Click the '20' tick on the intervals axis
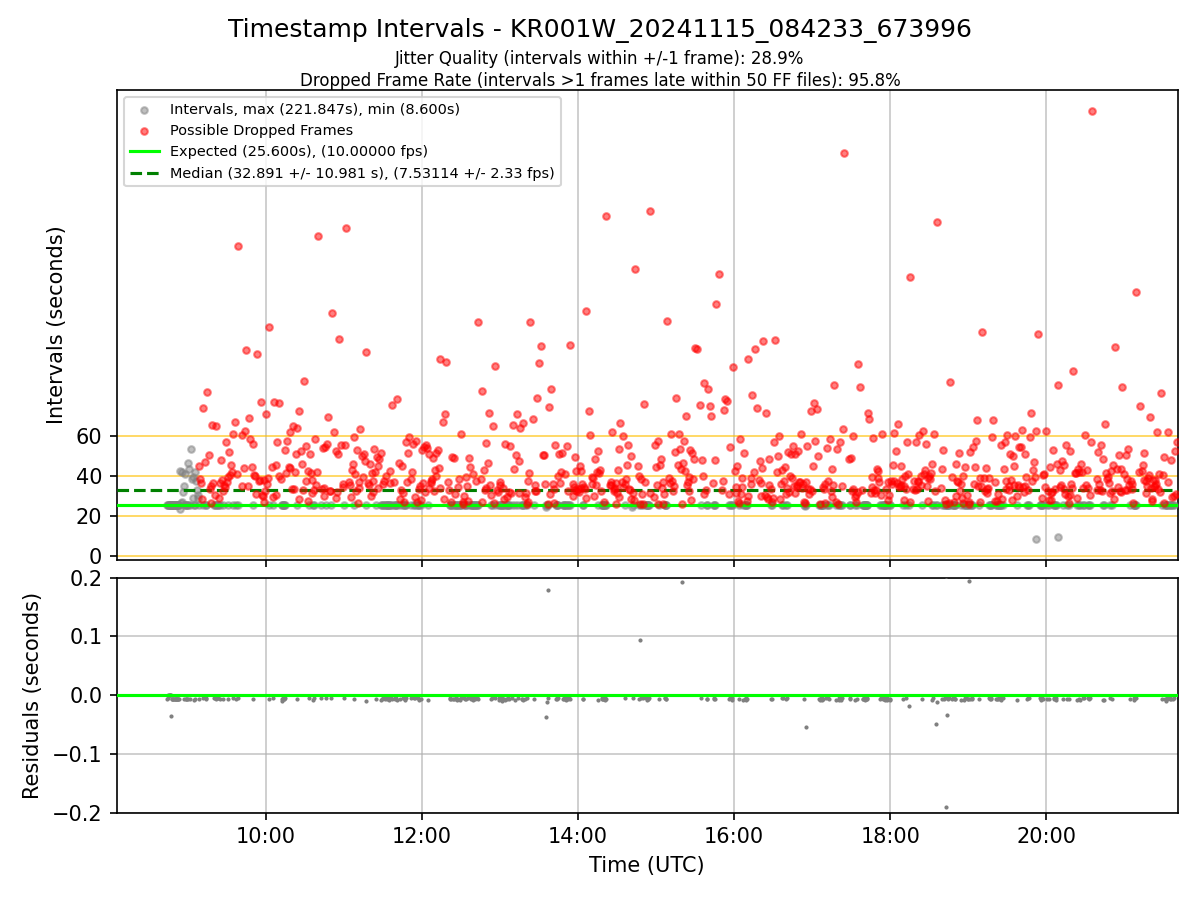Image resolution: width=1200 pixels, height=900 pixels. 90,516
